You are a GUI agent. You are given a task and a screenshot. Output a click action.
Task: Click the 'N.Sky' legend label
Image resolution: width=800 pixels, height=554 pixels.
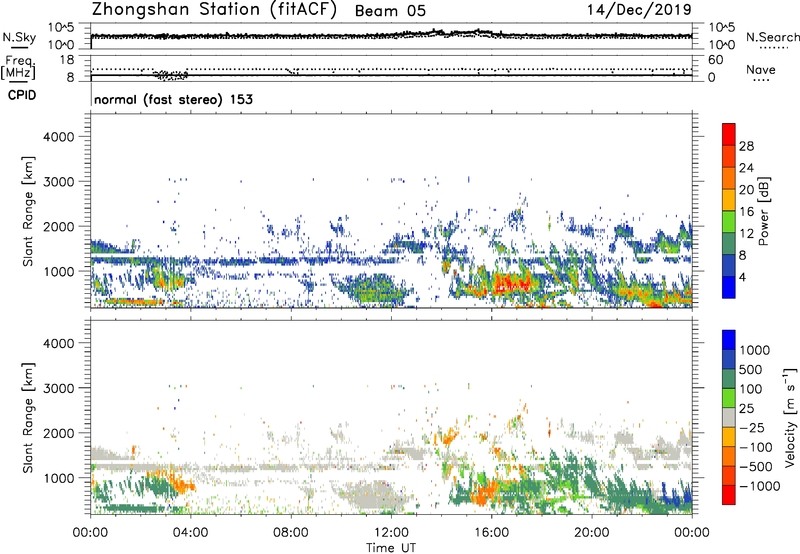(19, 37)
